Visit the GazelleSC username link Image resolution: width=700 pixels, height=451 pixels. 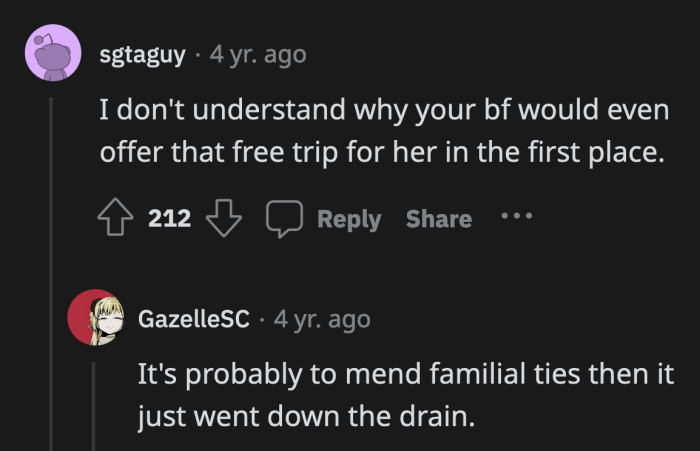pyautogui.click(x=193, y=320)
